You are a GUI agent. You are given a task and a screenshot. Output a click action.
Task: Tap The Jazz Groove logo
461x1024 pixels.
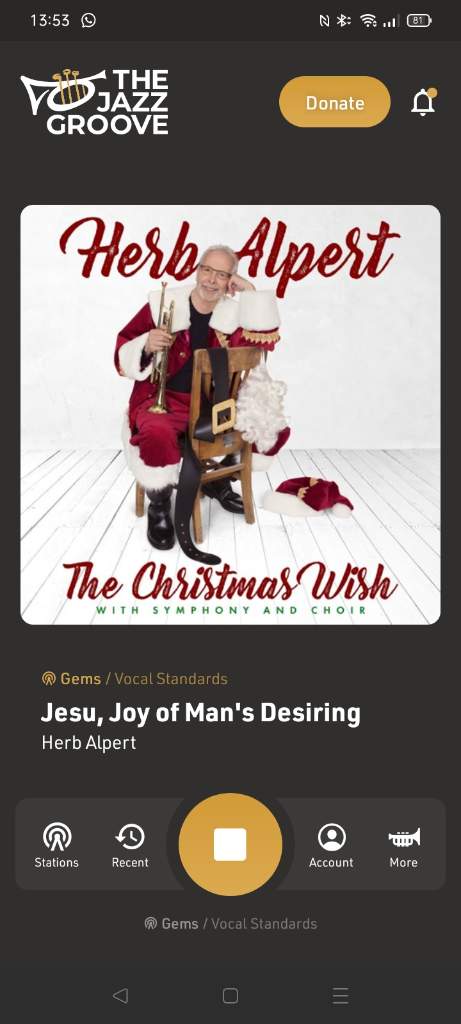[x=95, y=101]
